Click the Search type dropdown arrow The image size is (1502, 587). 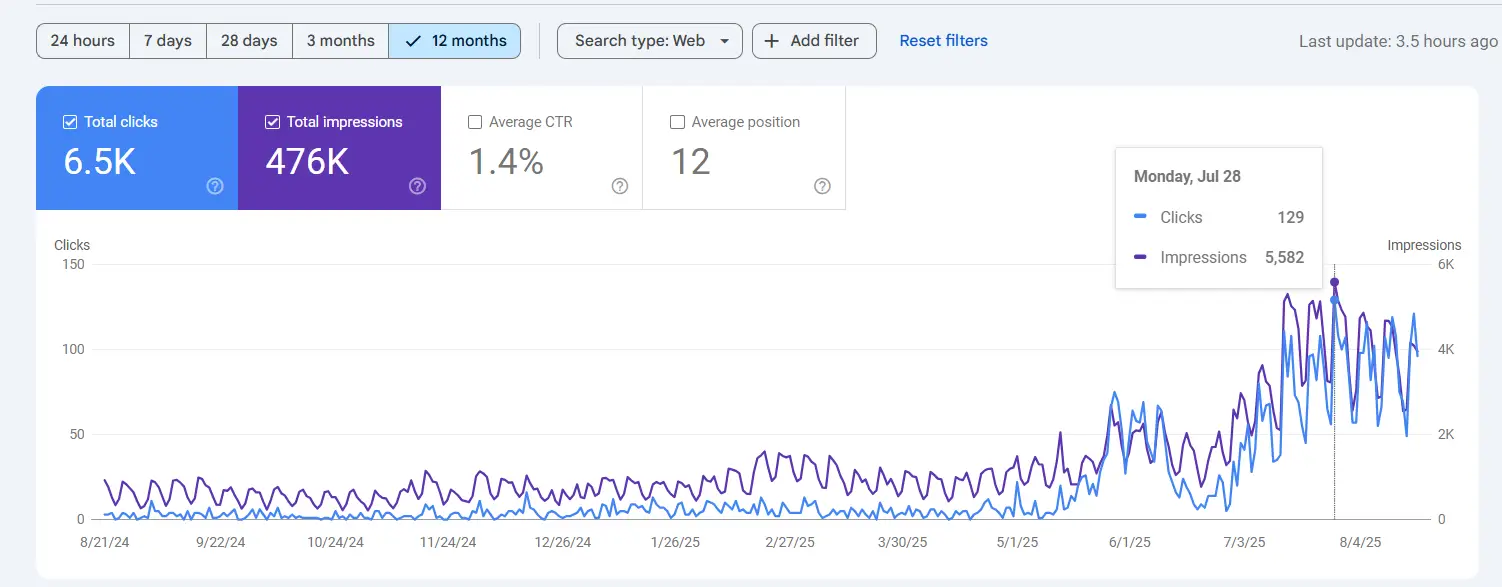pos(724,42)
